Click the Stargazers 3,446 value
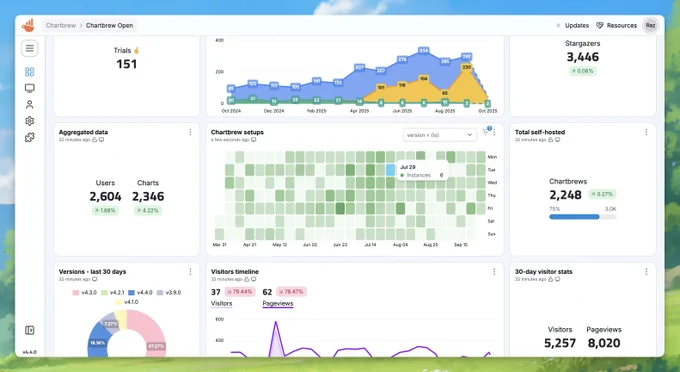This screenshot has width=680, height=372. click(x=582, y=57)
